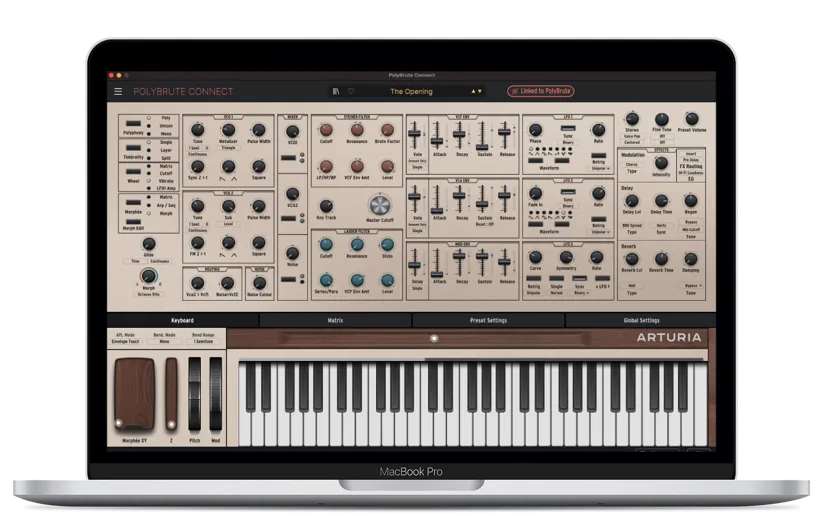Click the Mod wheel

pyautogui.click(x=216, y=394)
